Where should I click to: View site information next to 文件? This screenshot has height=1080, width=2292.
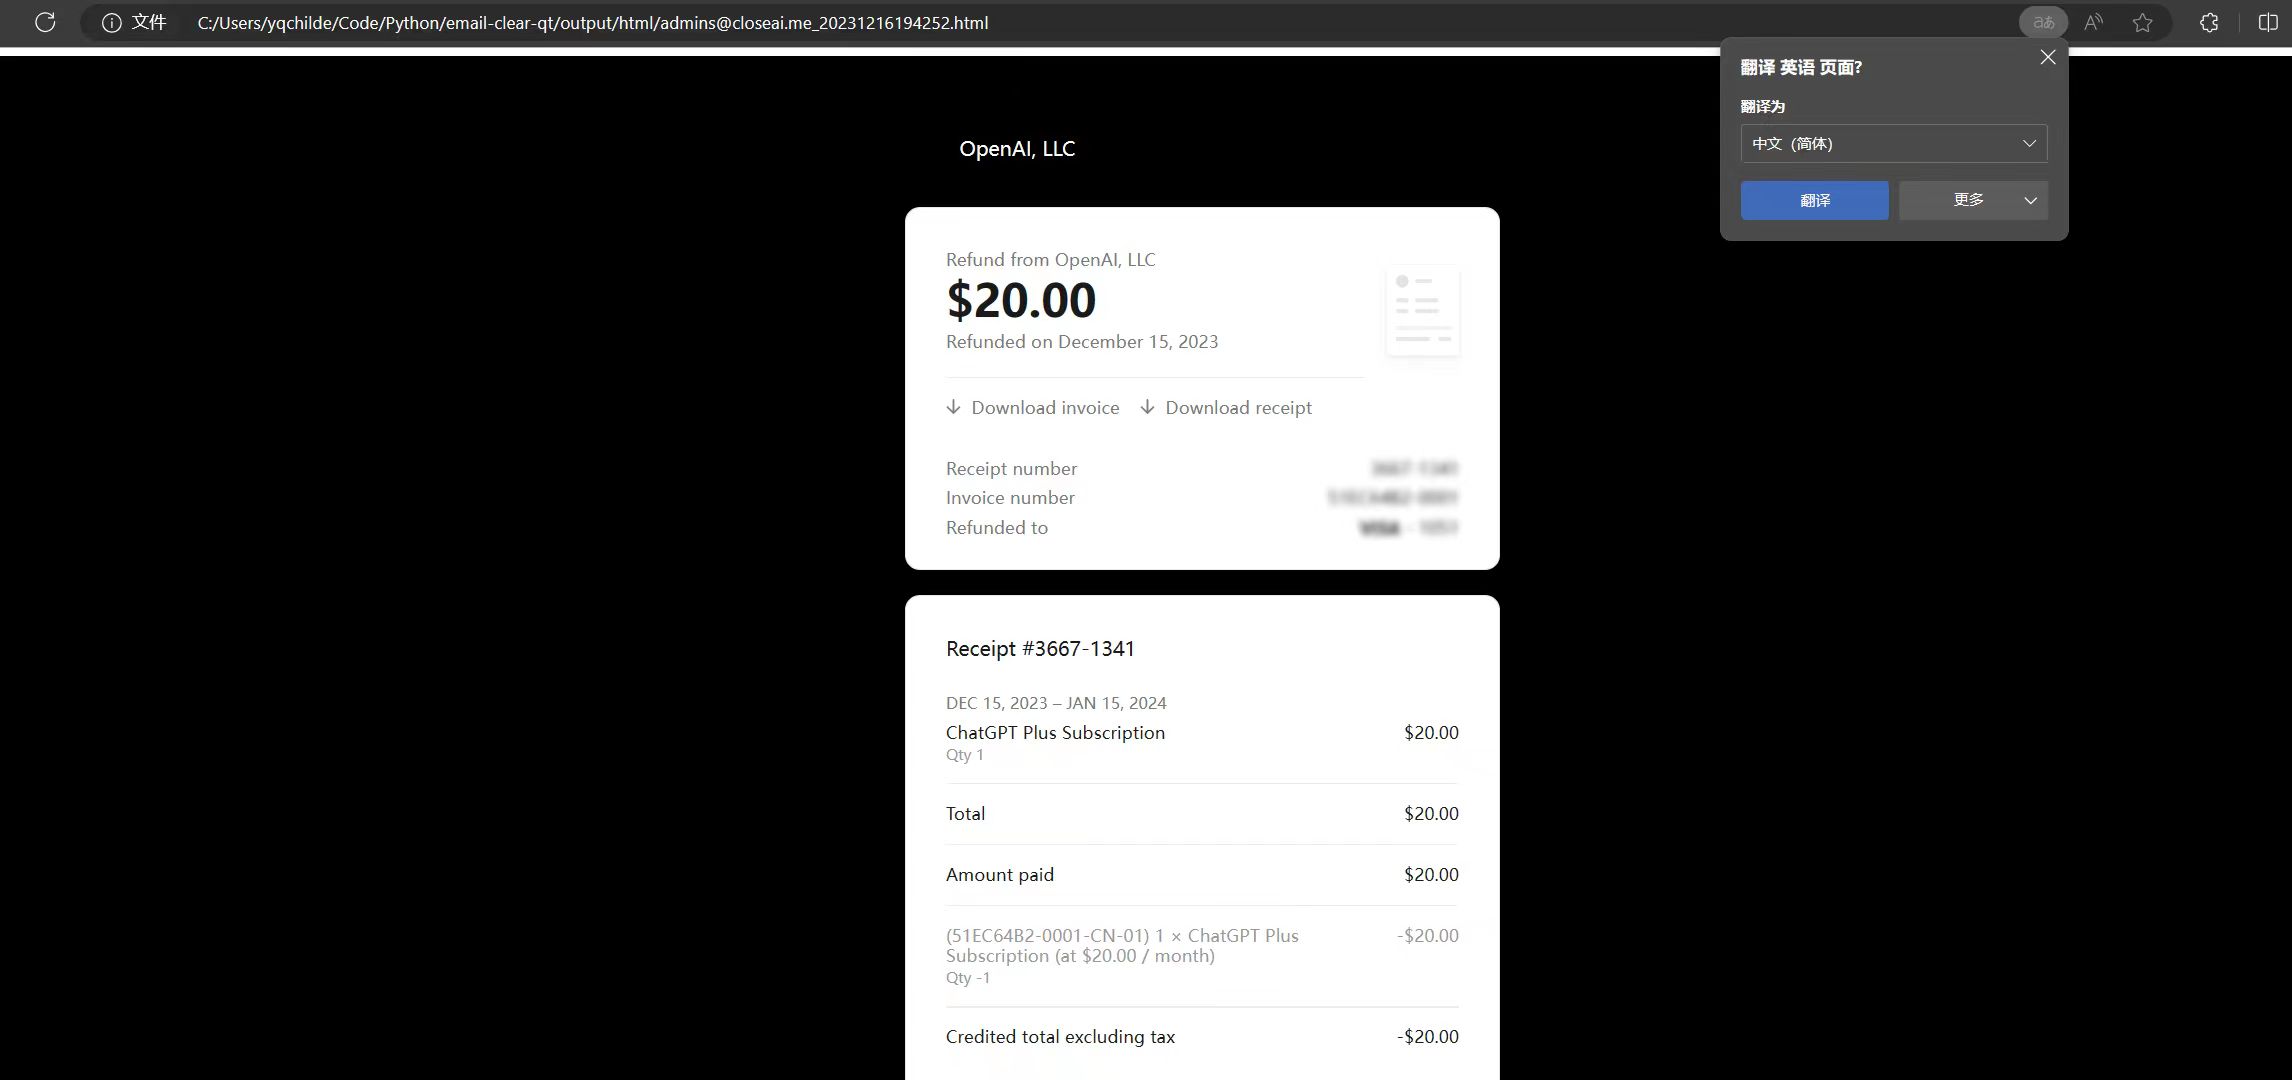(x=112, y=22)
